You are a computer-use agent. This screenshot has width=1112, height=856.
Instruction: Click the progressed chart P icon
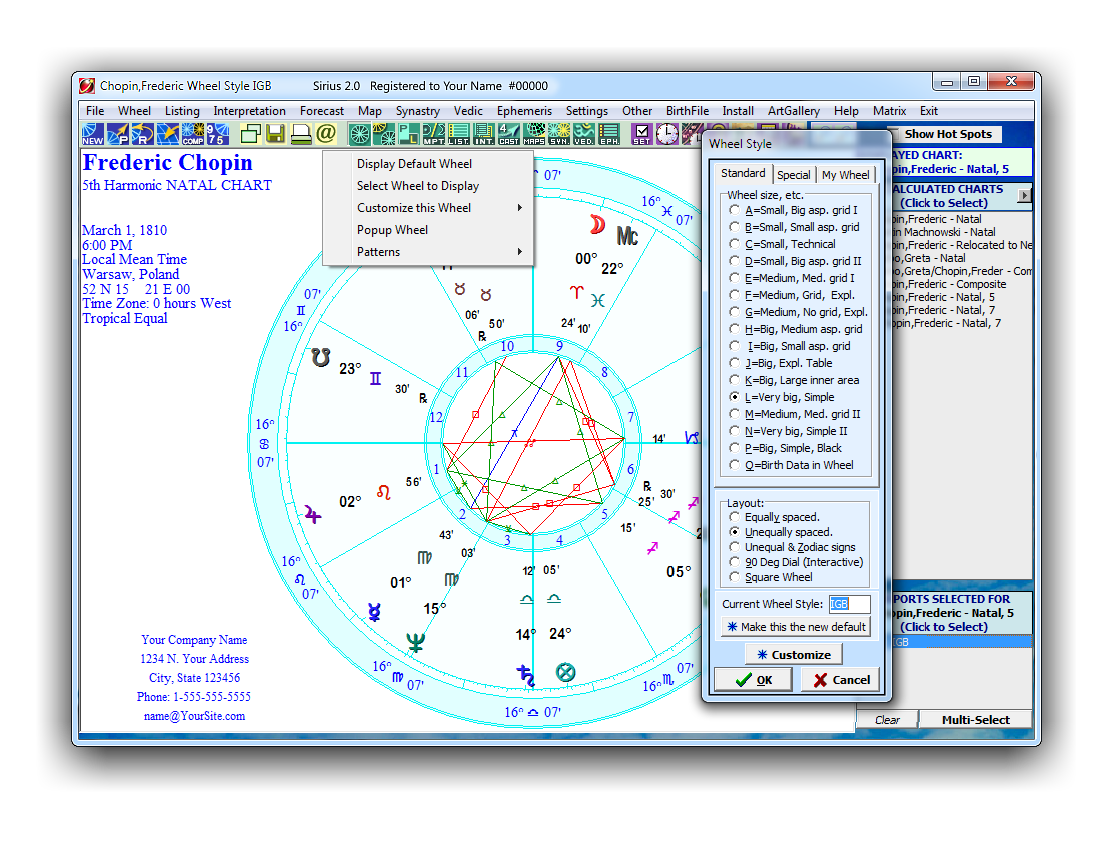(118, 134)
